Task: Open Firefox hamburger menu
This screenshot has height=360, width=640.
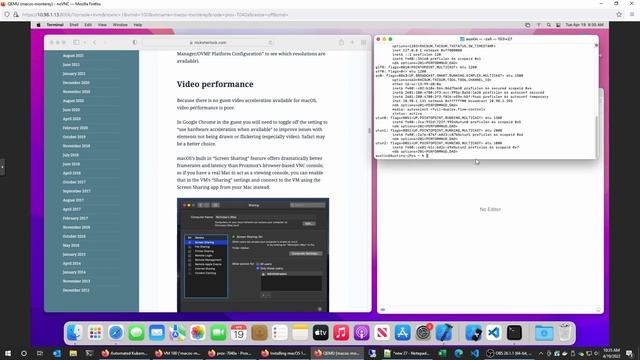Action: coord(632,14)
